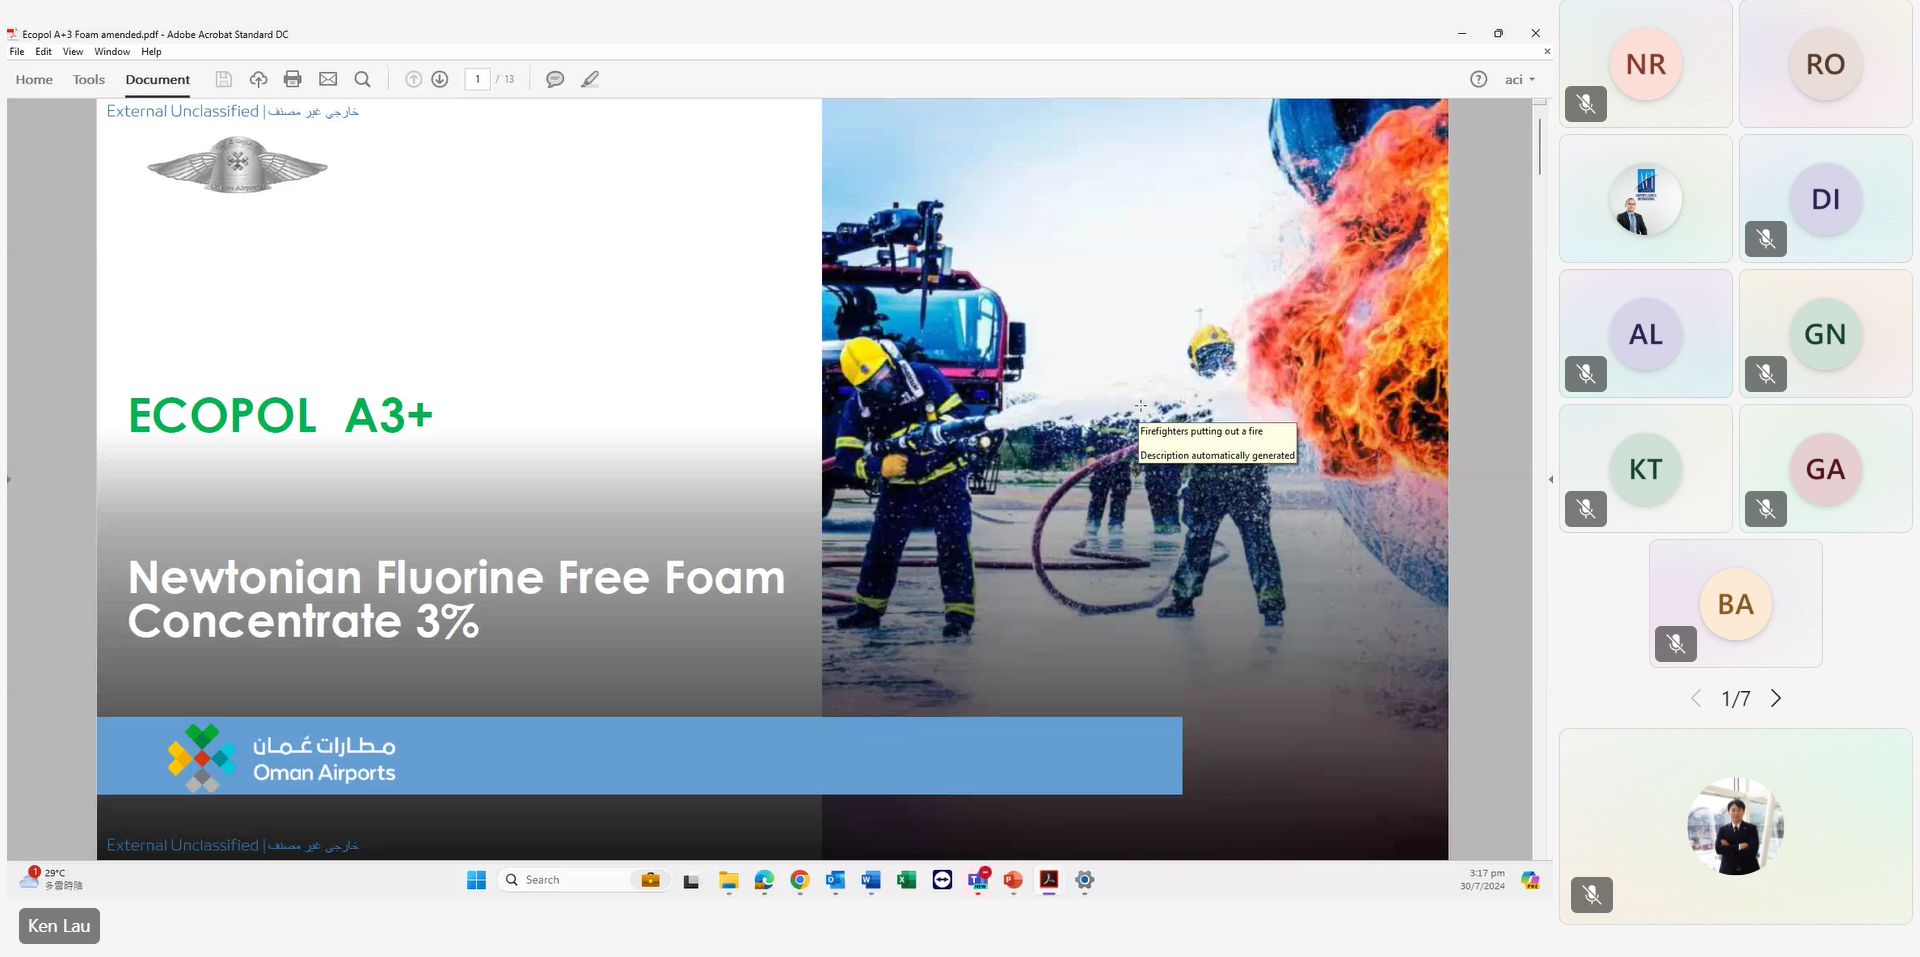This screenshot has width=1920, height=957.
Task: Open Google Chrome from taskbar
Action: coord(800,880)
